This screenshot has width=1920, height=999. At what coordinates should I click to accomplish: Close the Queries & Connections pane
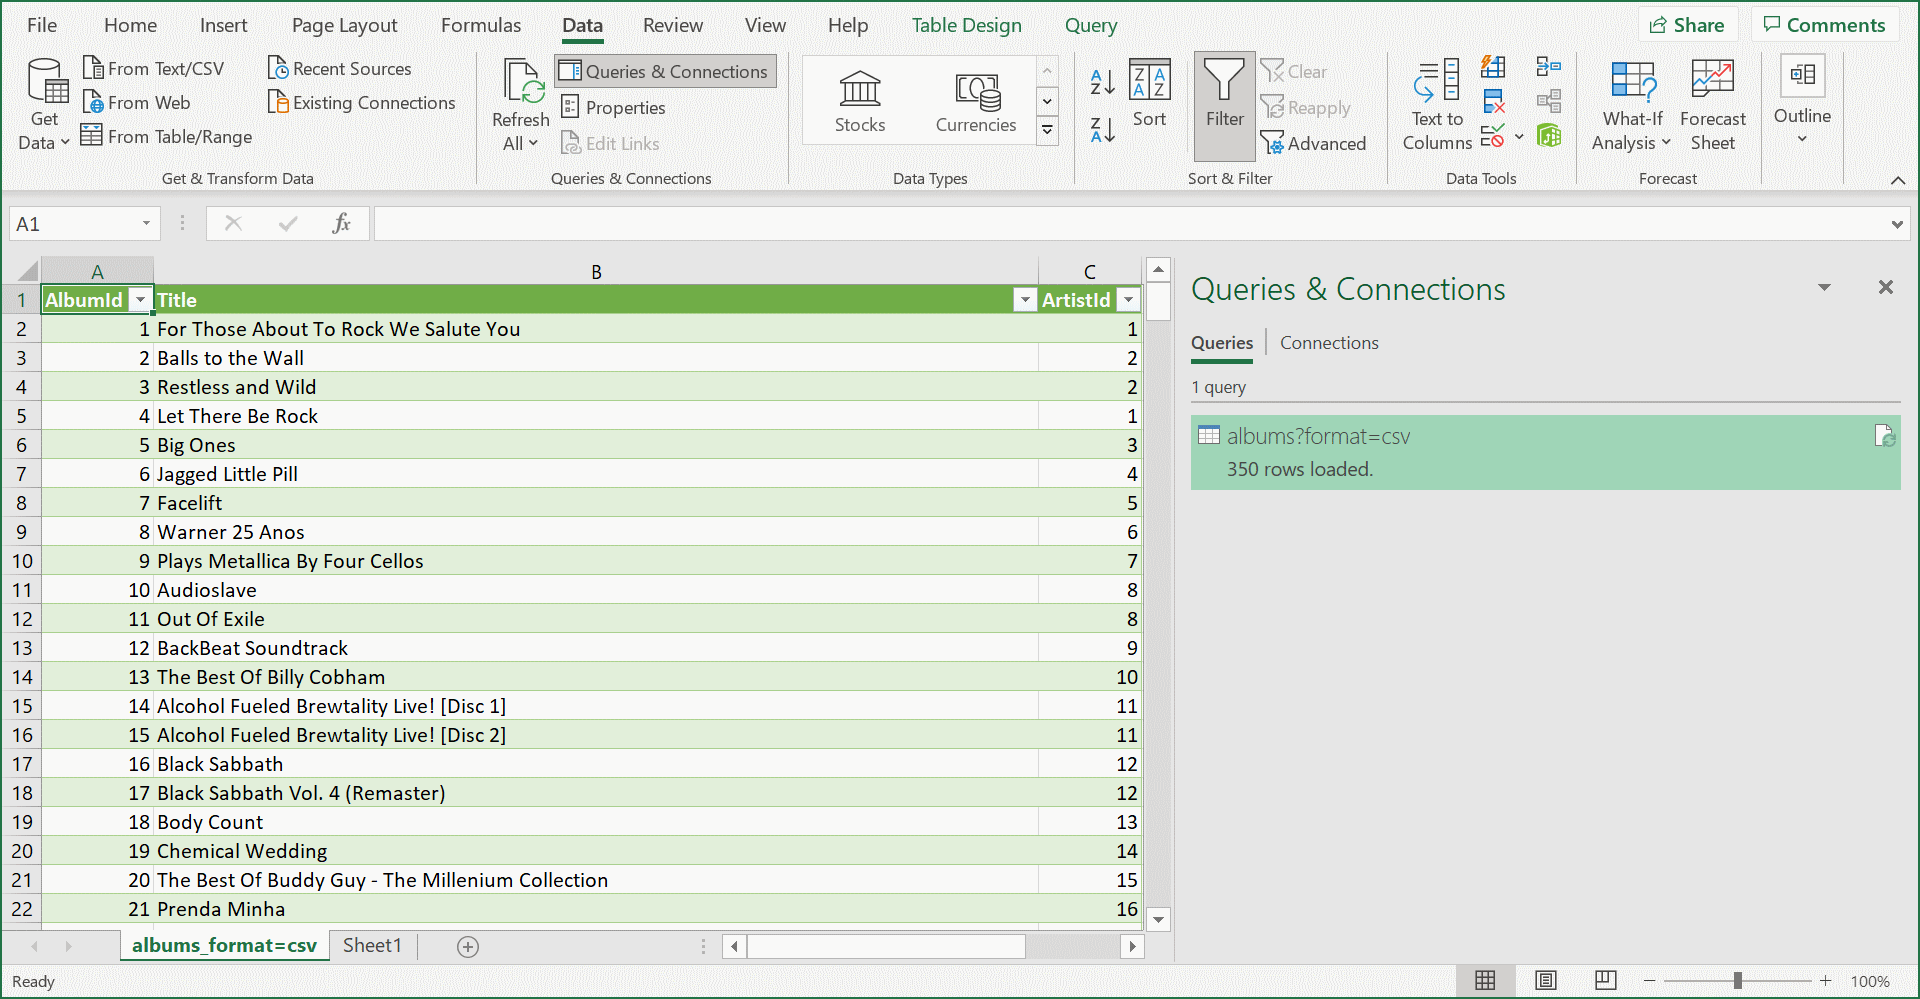pyautogui.click(x=1886, y=288)
